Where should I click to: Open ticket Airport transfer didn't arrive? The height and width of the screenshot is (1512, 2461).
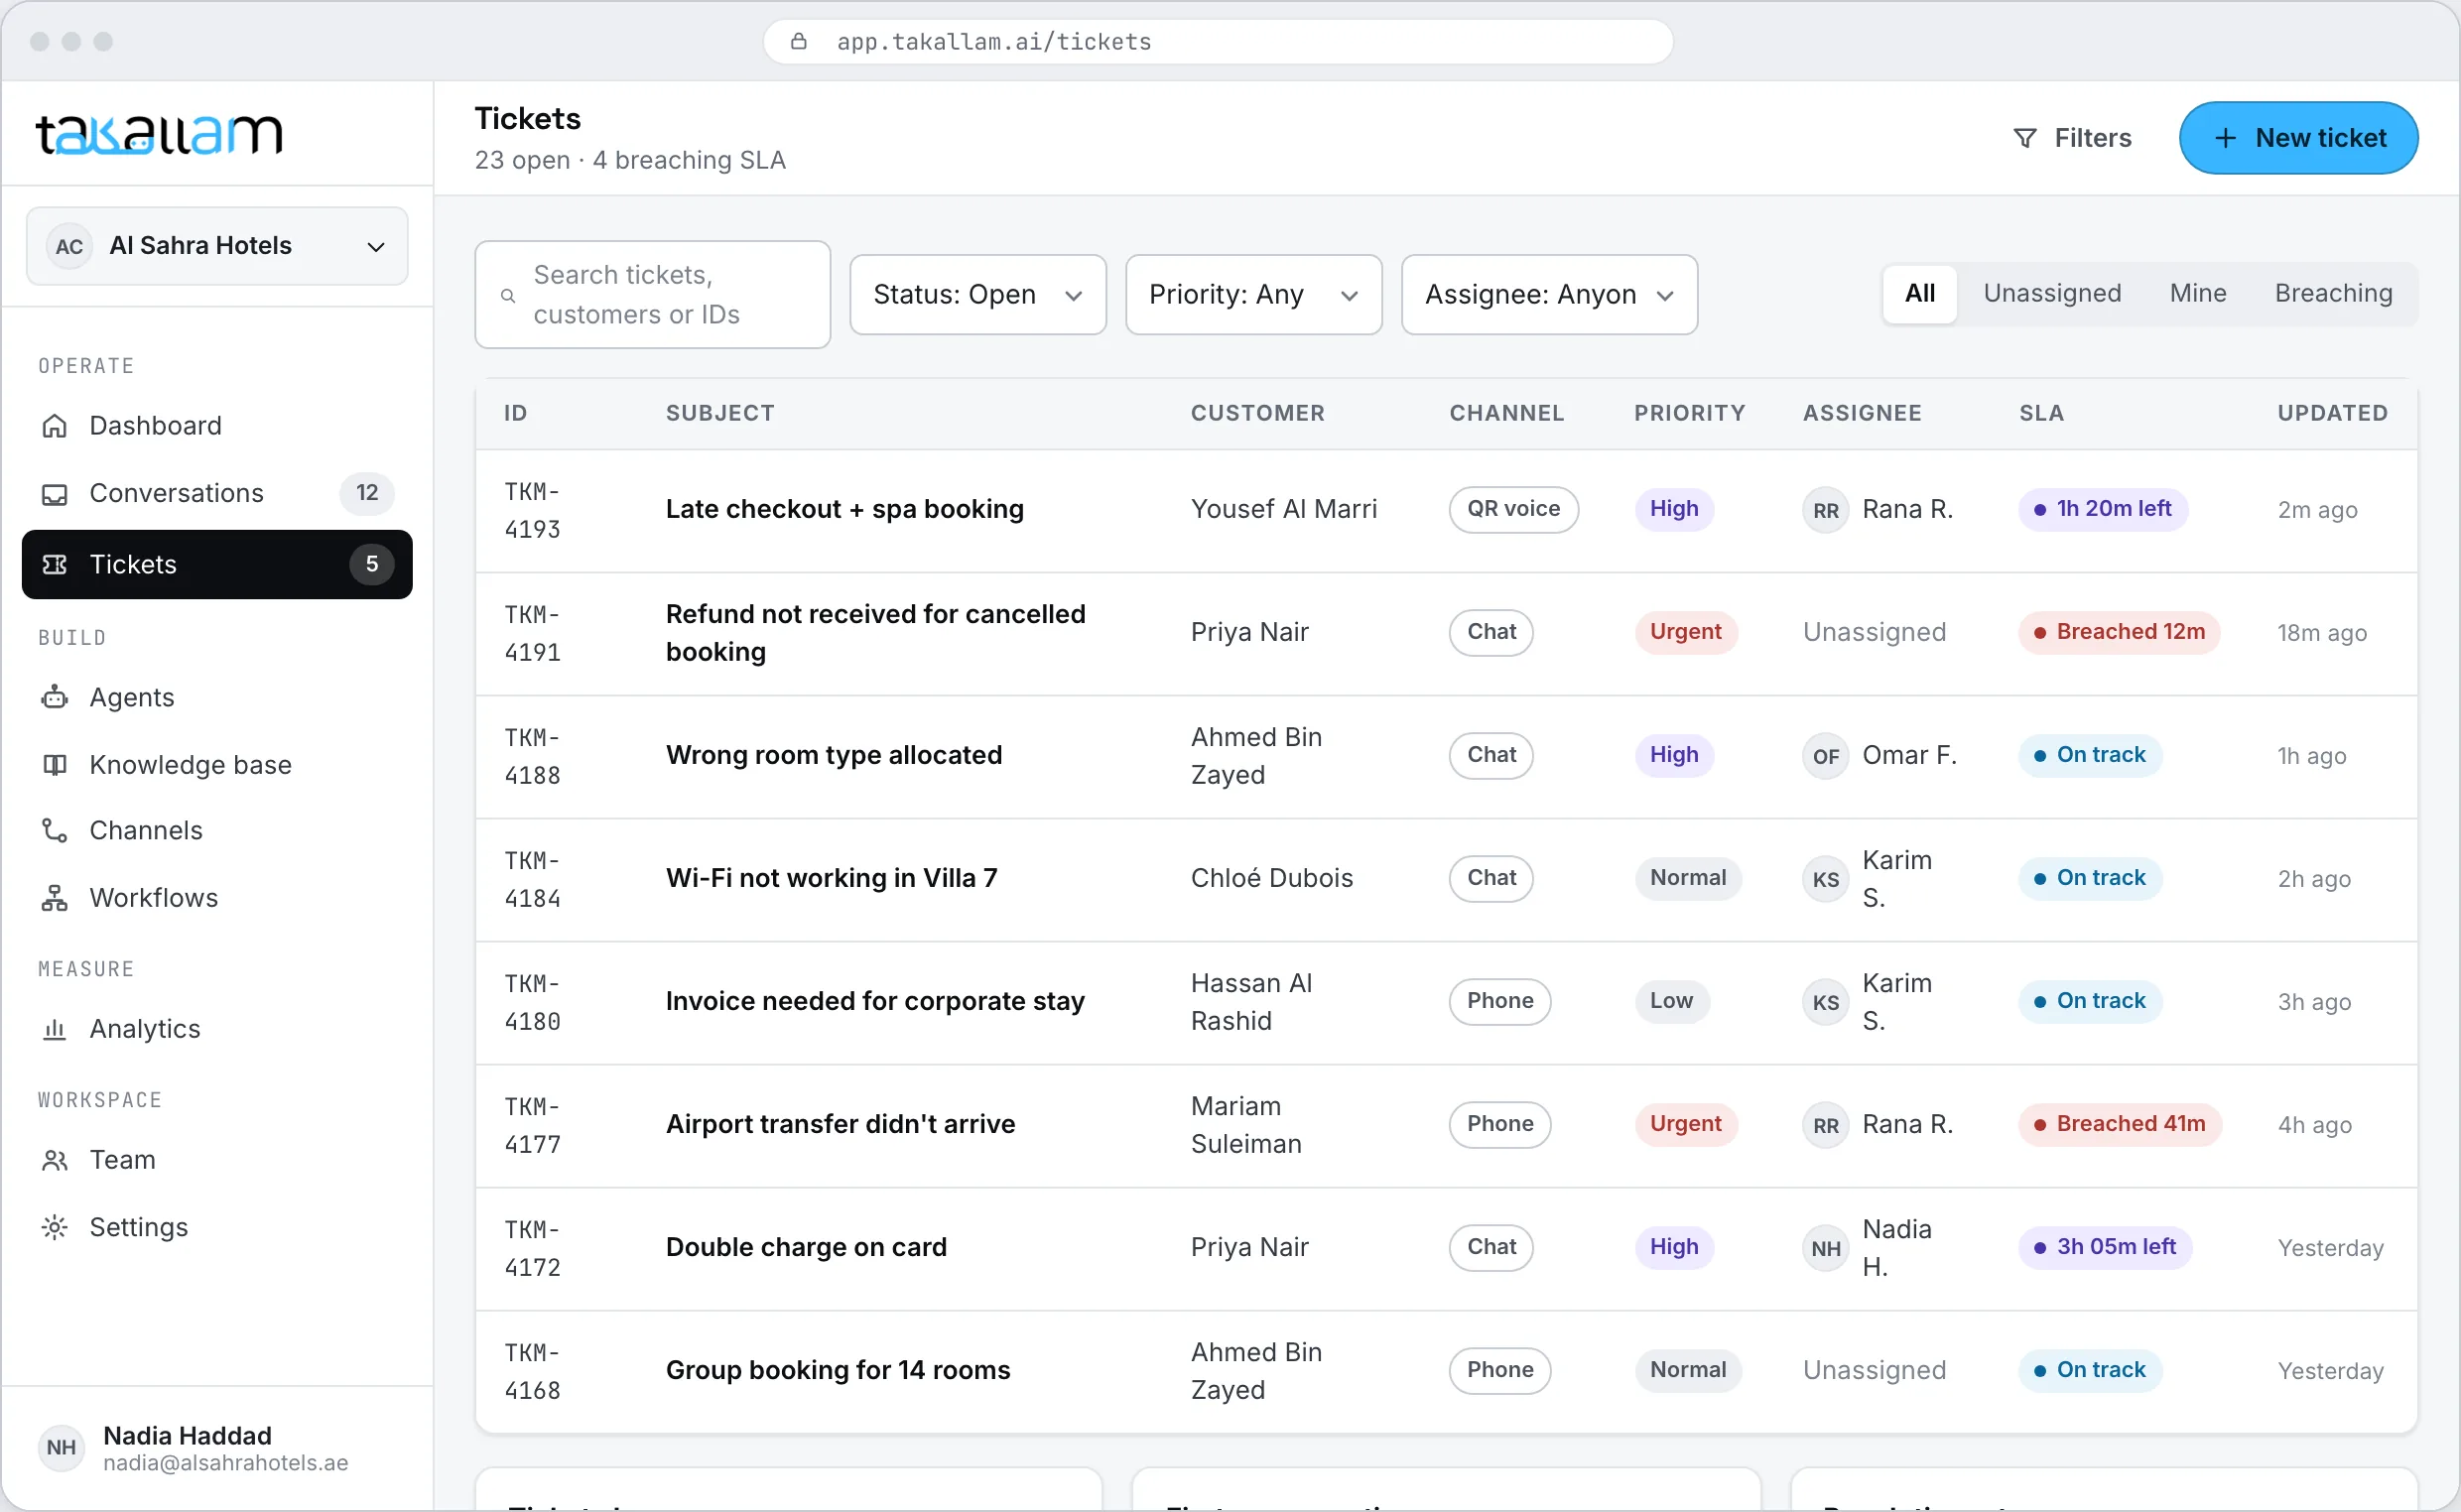(840, 1125)
